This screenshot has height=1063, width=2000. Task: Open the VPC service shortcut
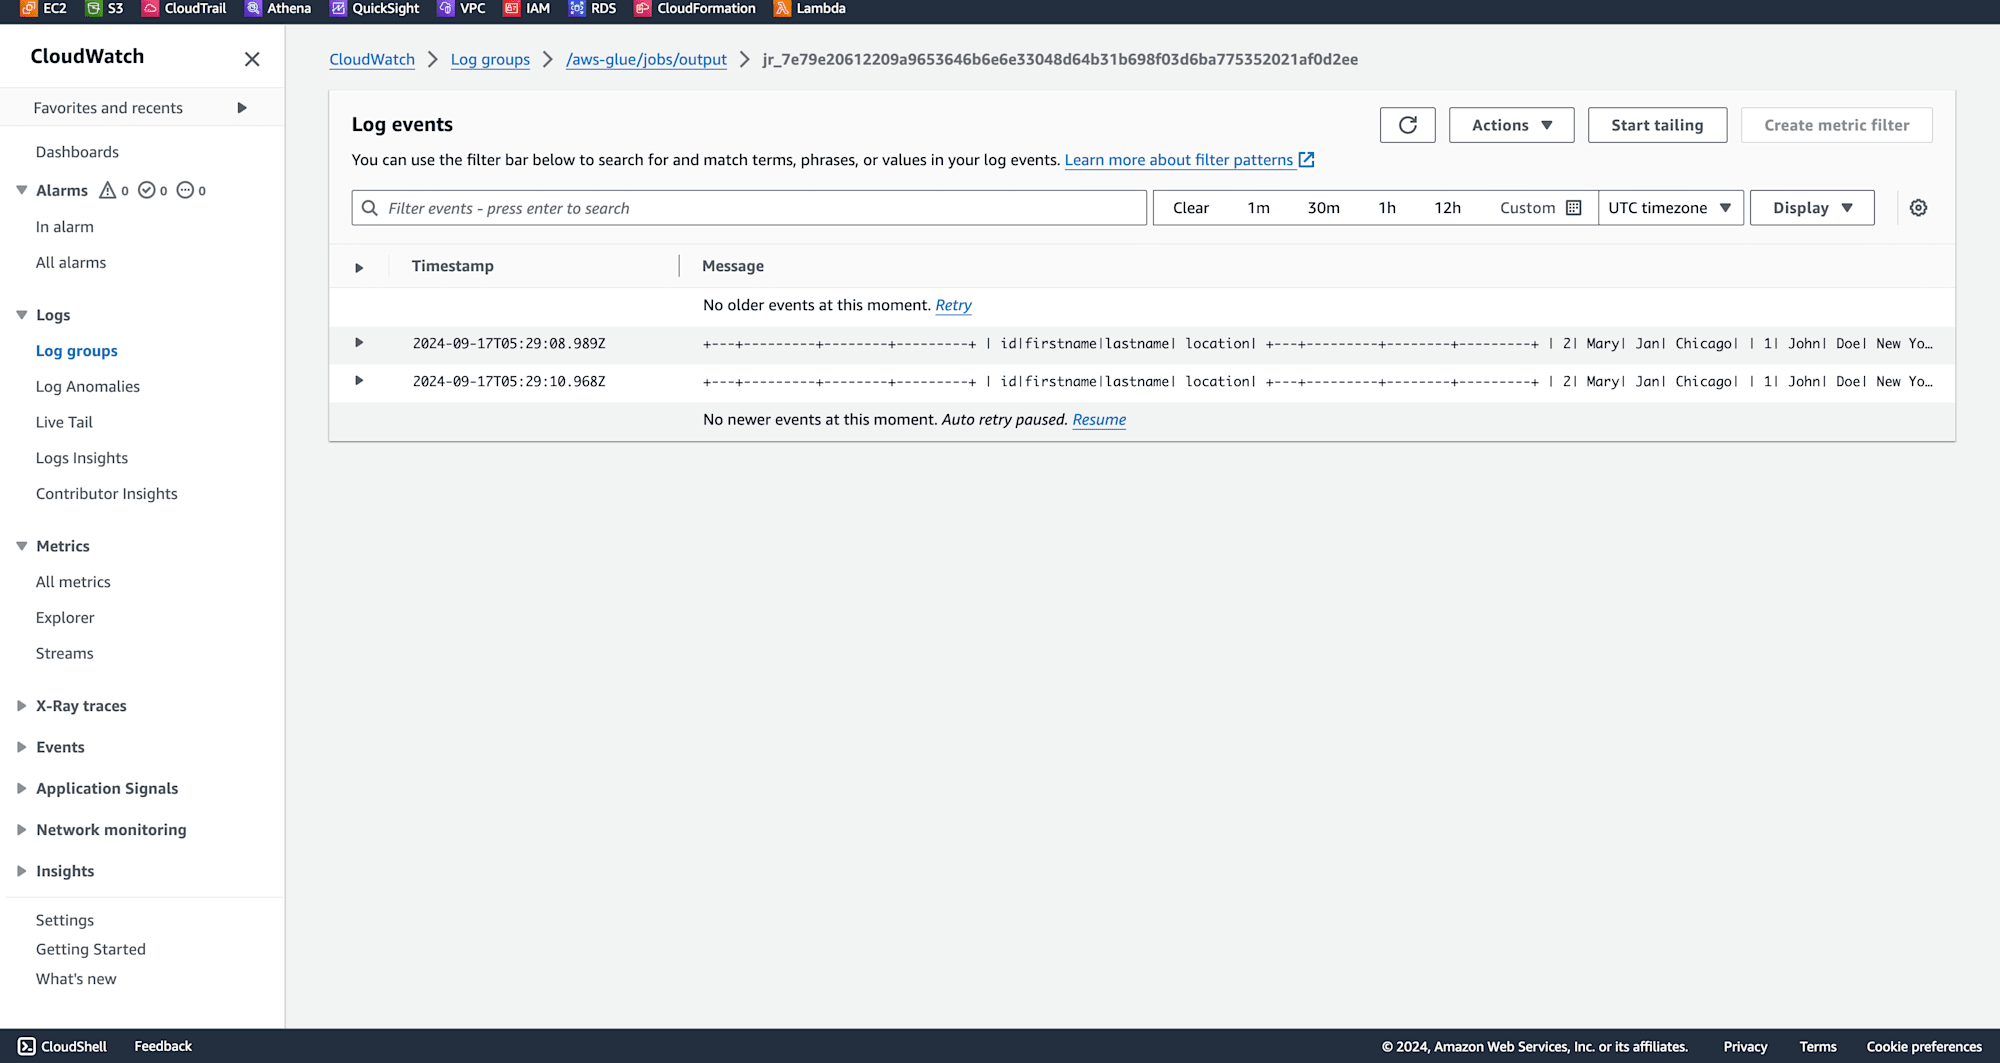pyautogui.click(x=462, y=8)
